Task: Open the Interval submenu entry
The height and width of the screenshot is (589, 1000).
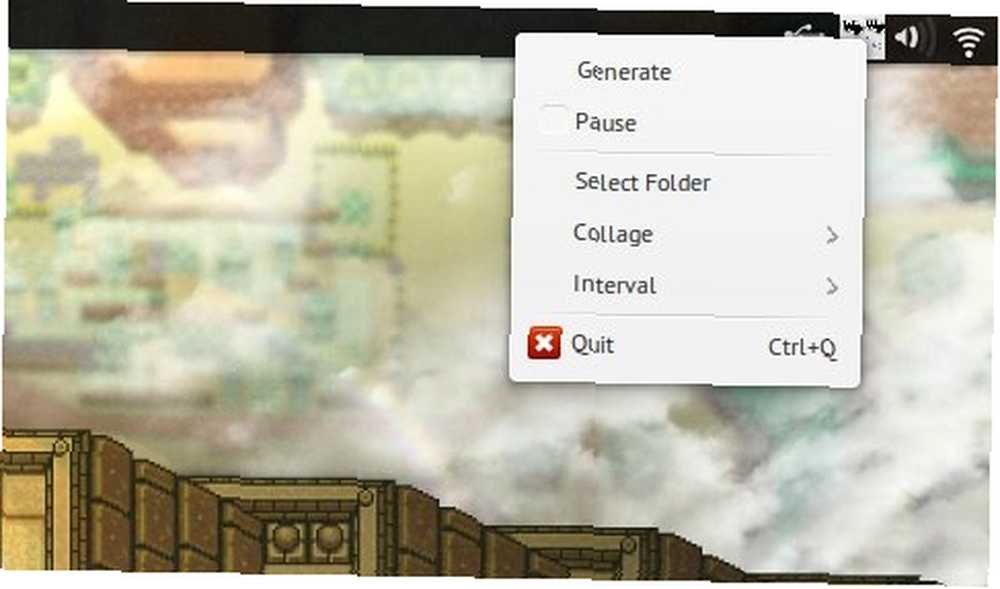Action: pos(686,285)
